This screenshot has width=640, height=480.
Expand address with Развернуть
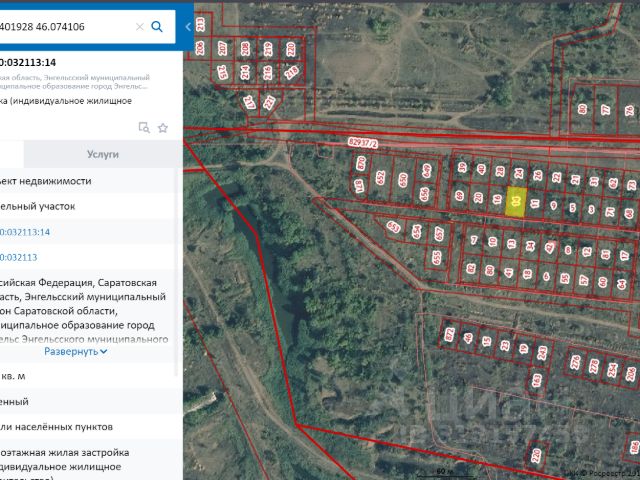click(x=76, y=351)
